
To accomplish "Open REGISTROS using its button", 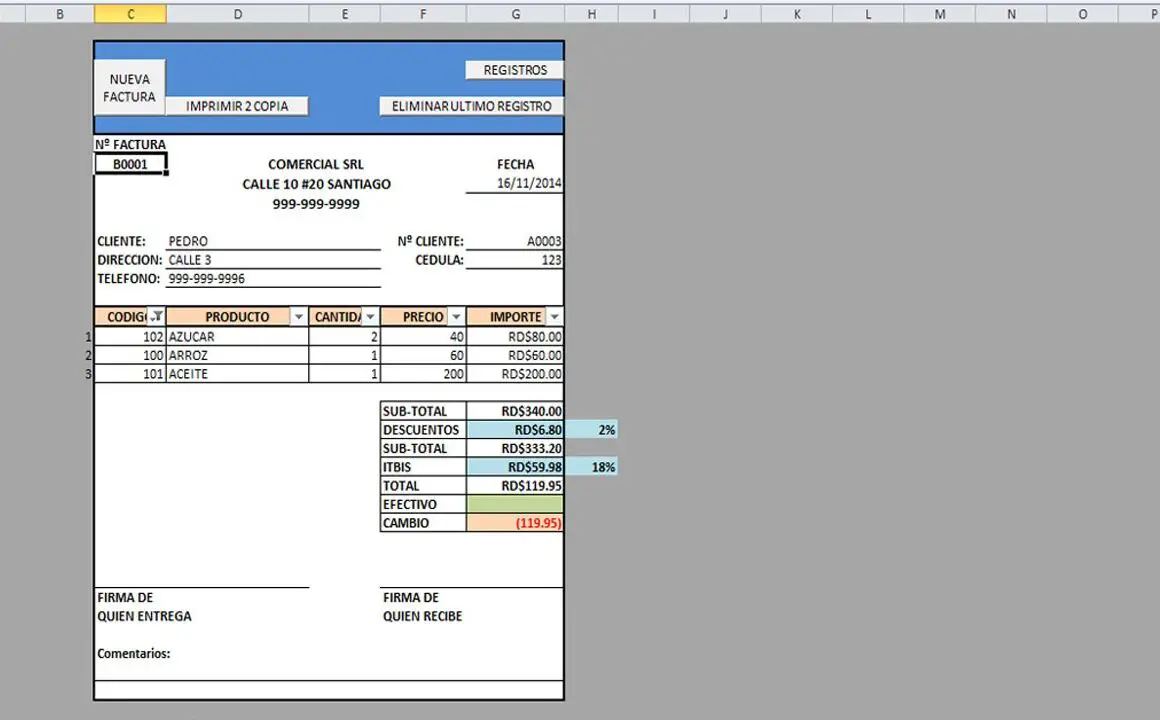I will coord(515,70).
